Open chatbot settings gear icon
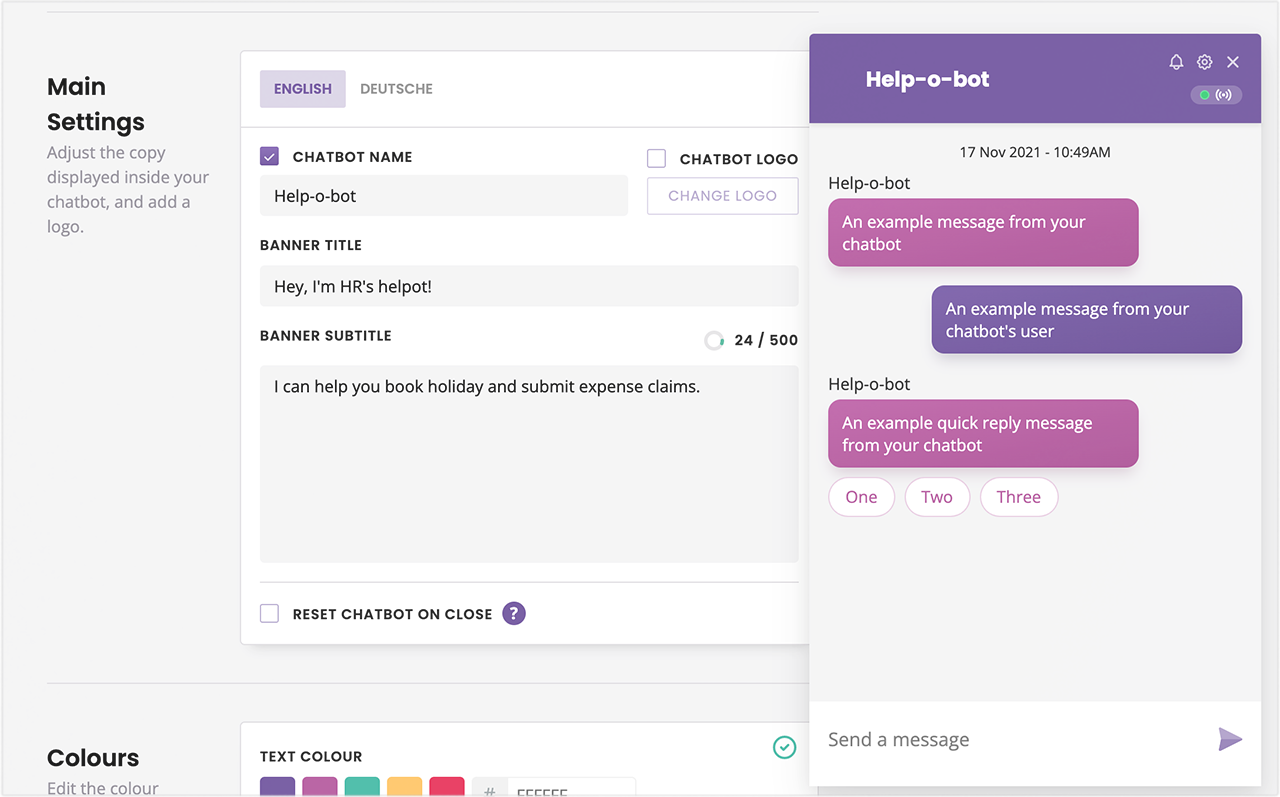1280x797 pixels. tap(1204, 62)
